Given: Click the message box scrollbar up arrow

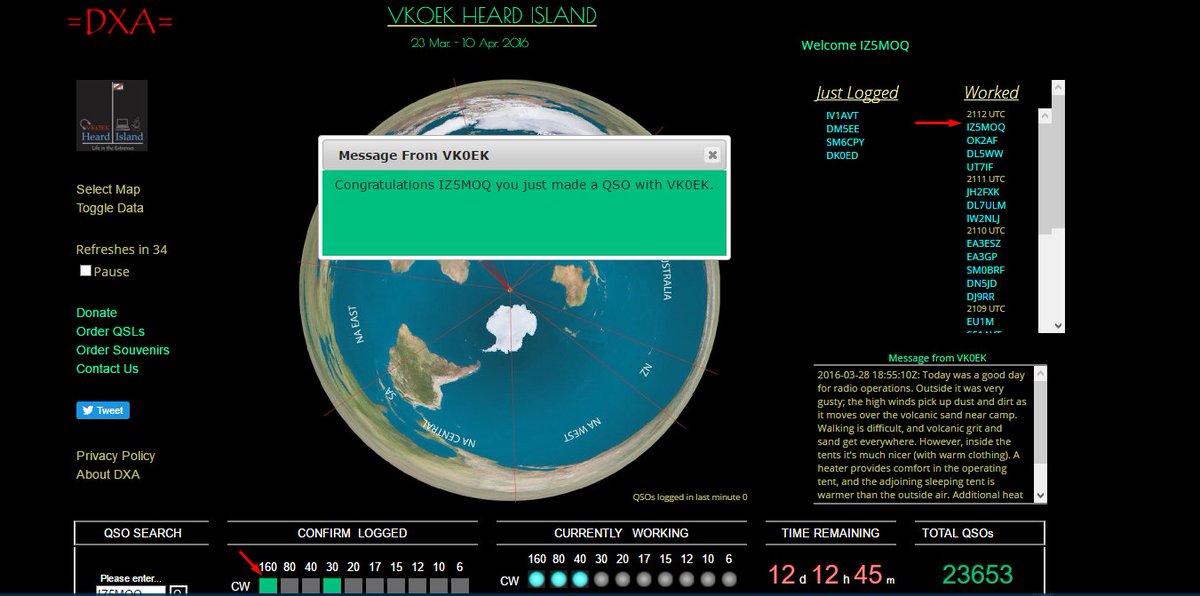Looking at the screenshot, I should (x=1040, y=373).
